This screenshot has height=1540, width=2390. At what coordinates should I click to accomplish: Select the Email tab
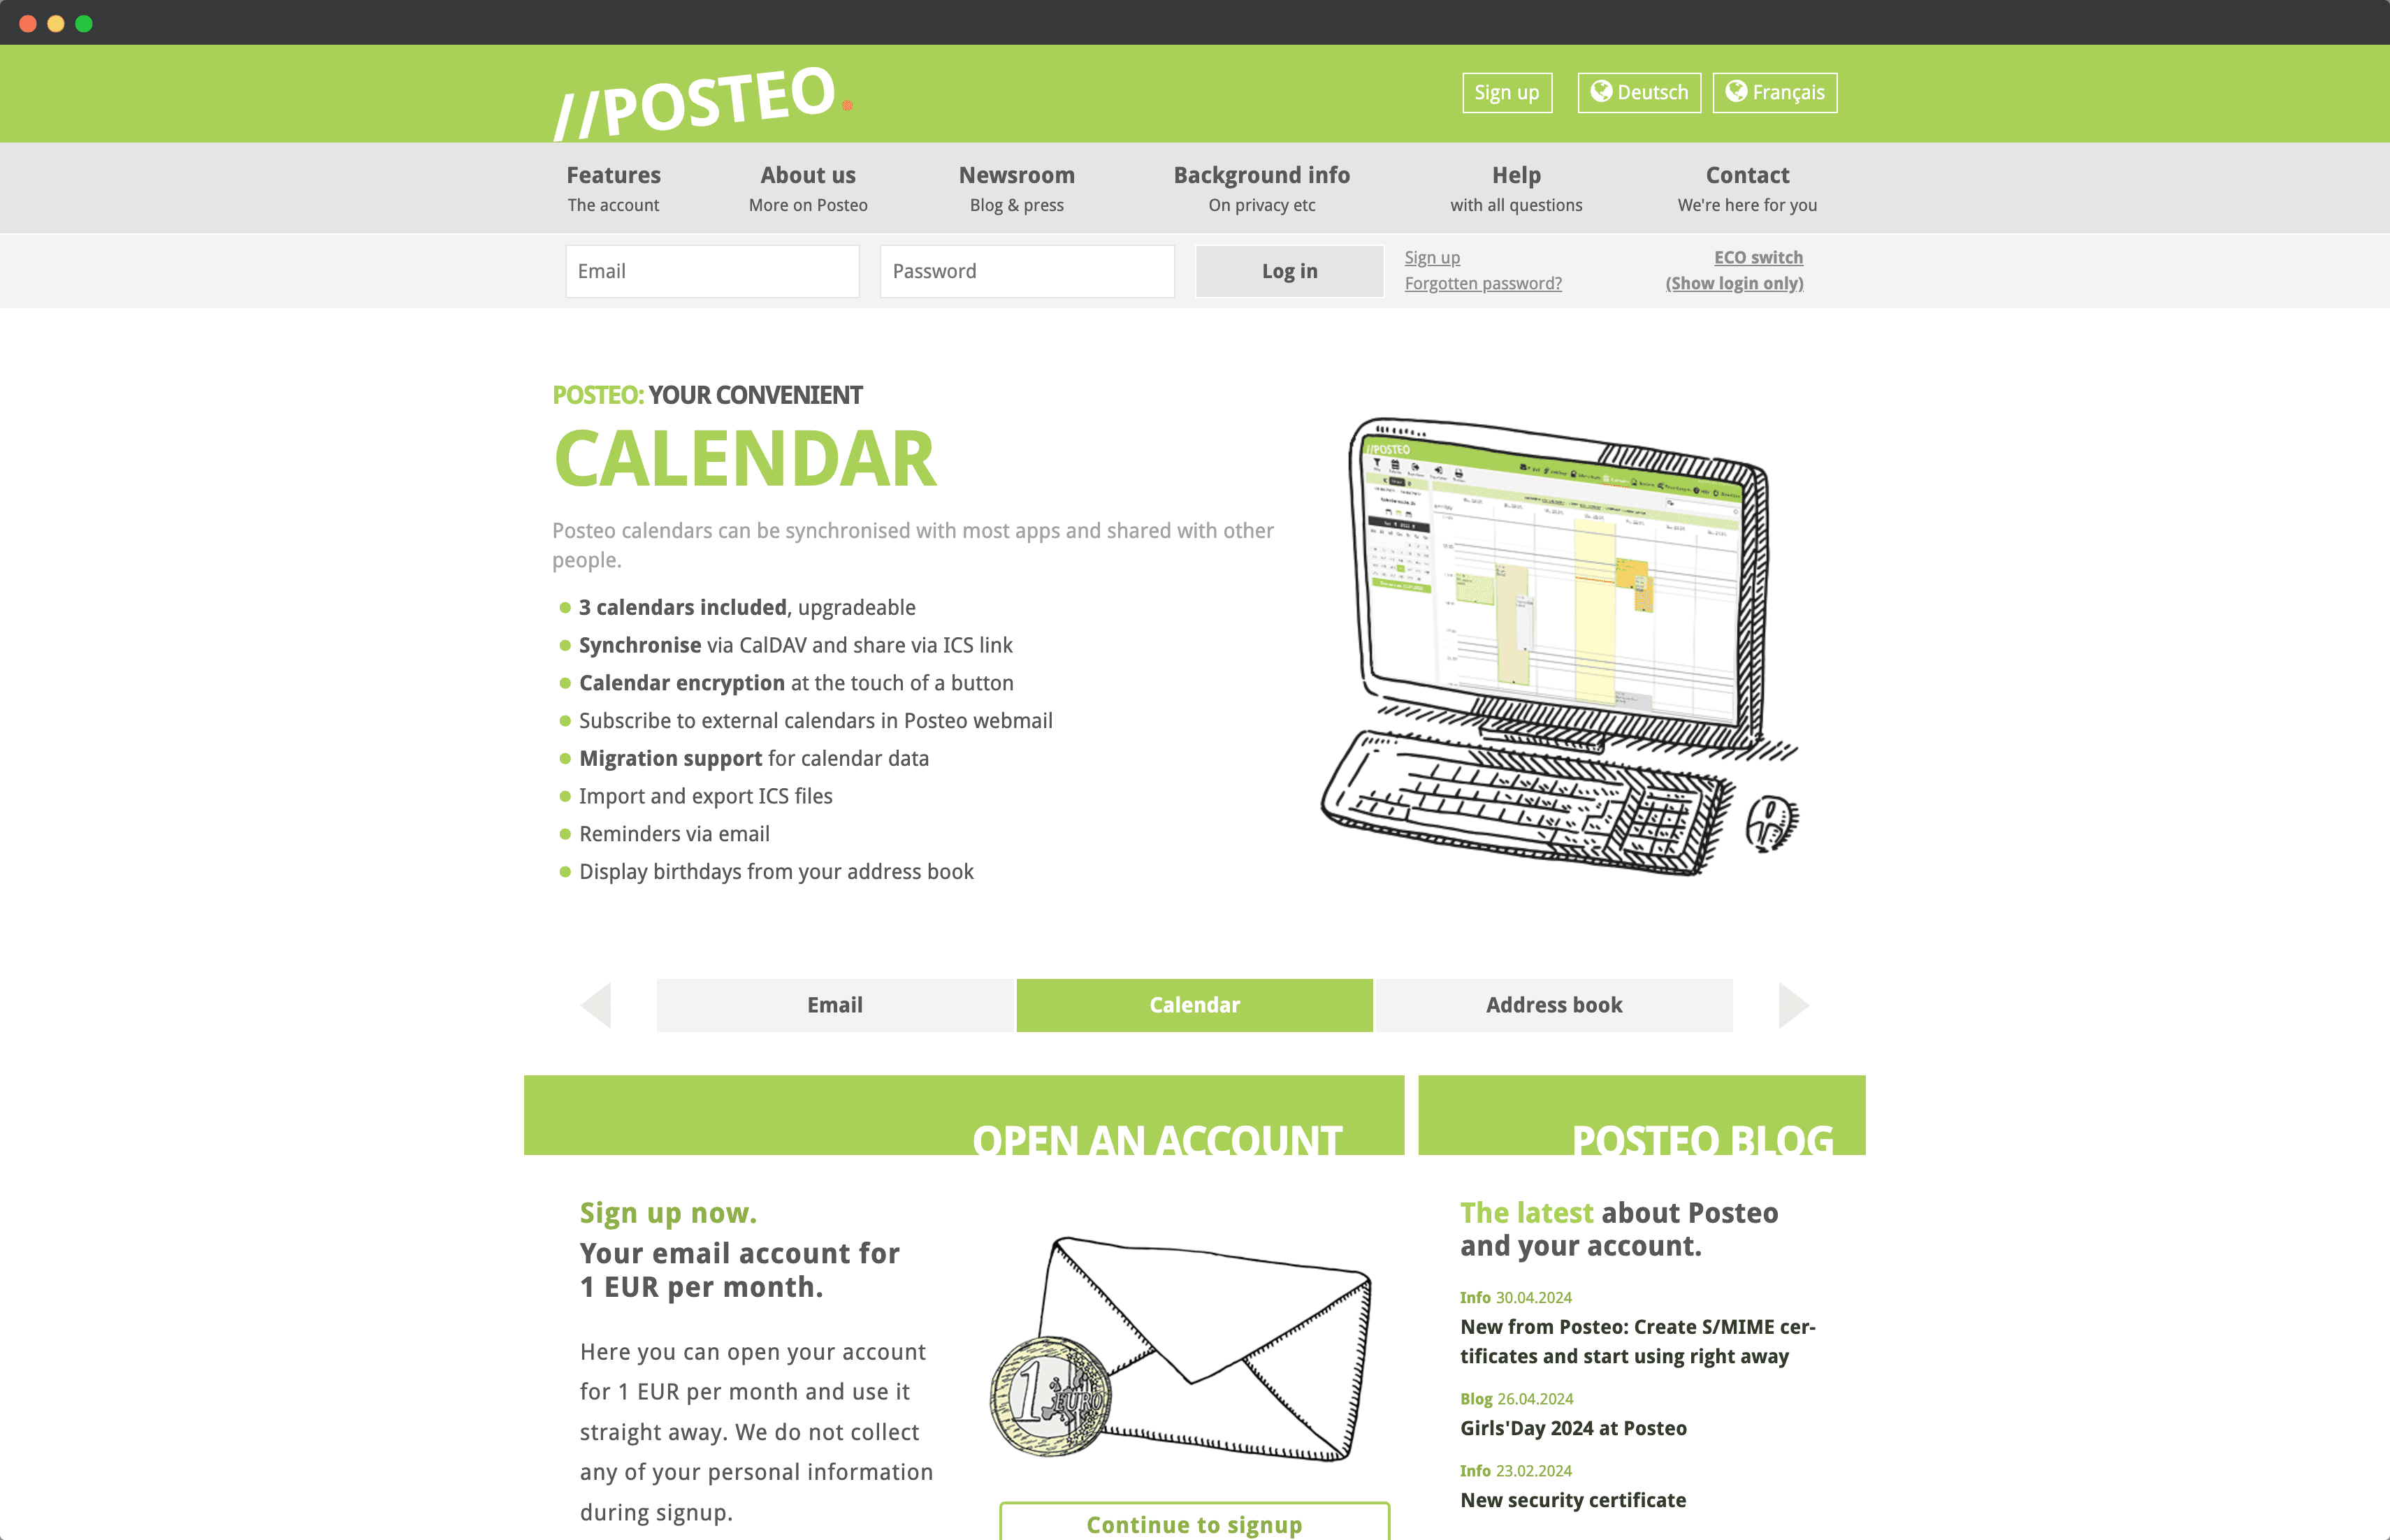836,1005
